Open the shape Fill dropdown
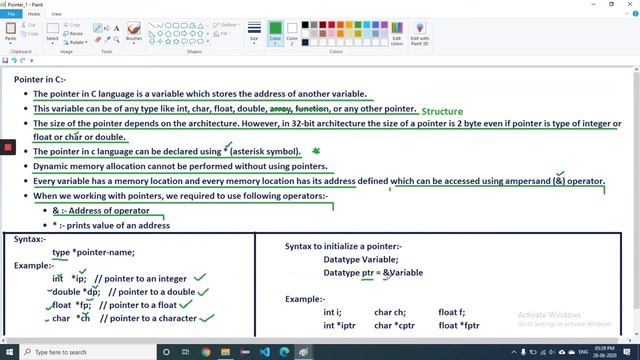 pos(221,34)
